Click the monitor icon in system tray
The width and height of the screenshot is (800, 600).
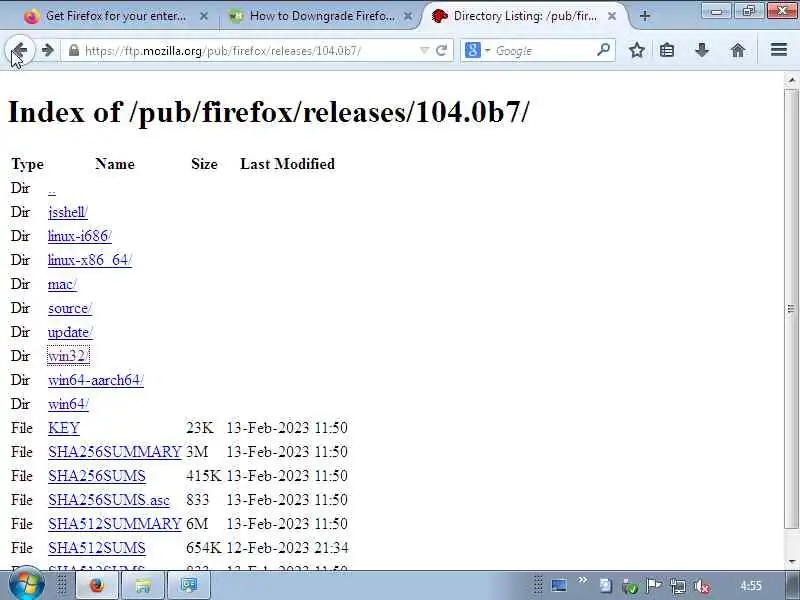coord(559,585)
